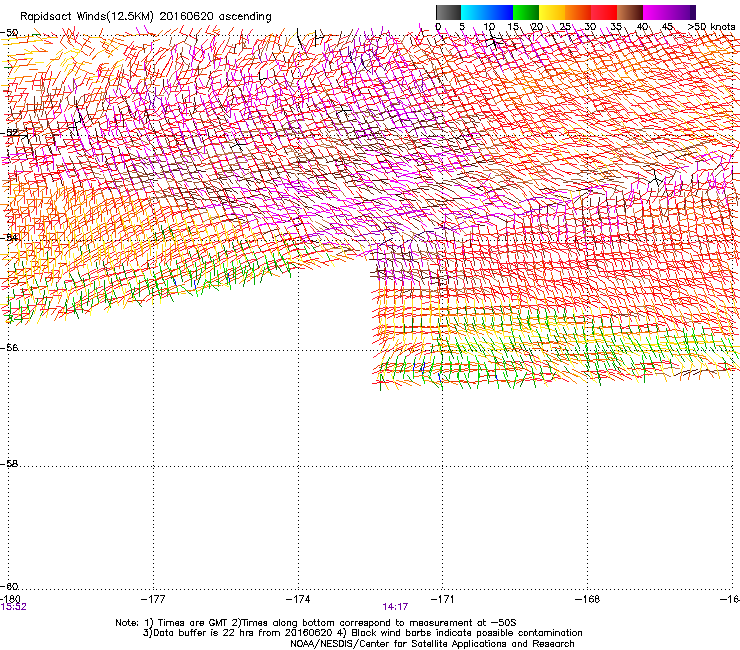Click the -168 longitude axis label

click(x=588, y=599)
